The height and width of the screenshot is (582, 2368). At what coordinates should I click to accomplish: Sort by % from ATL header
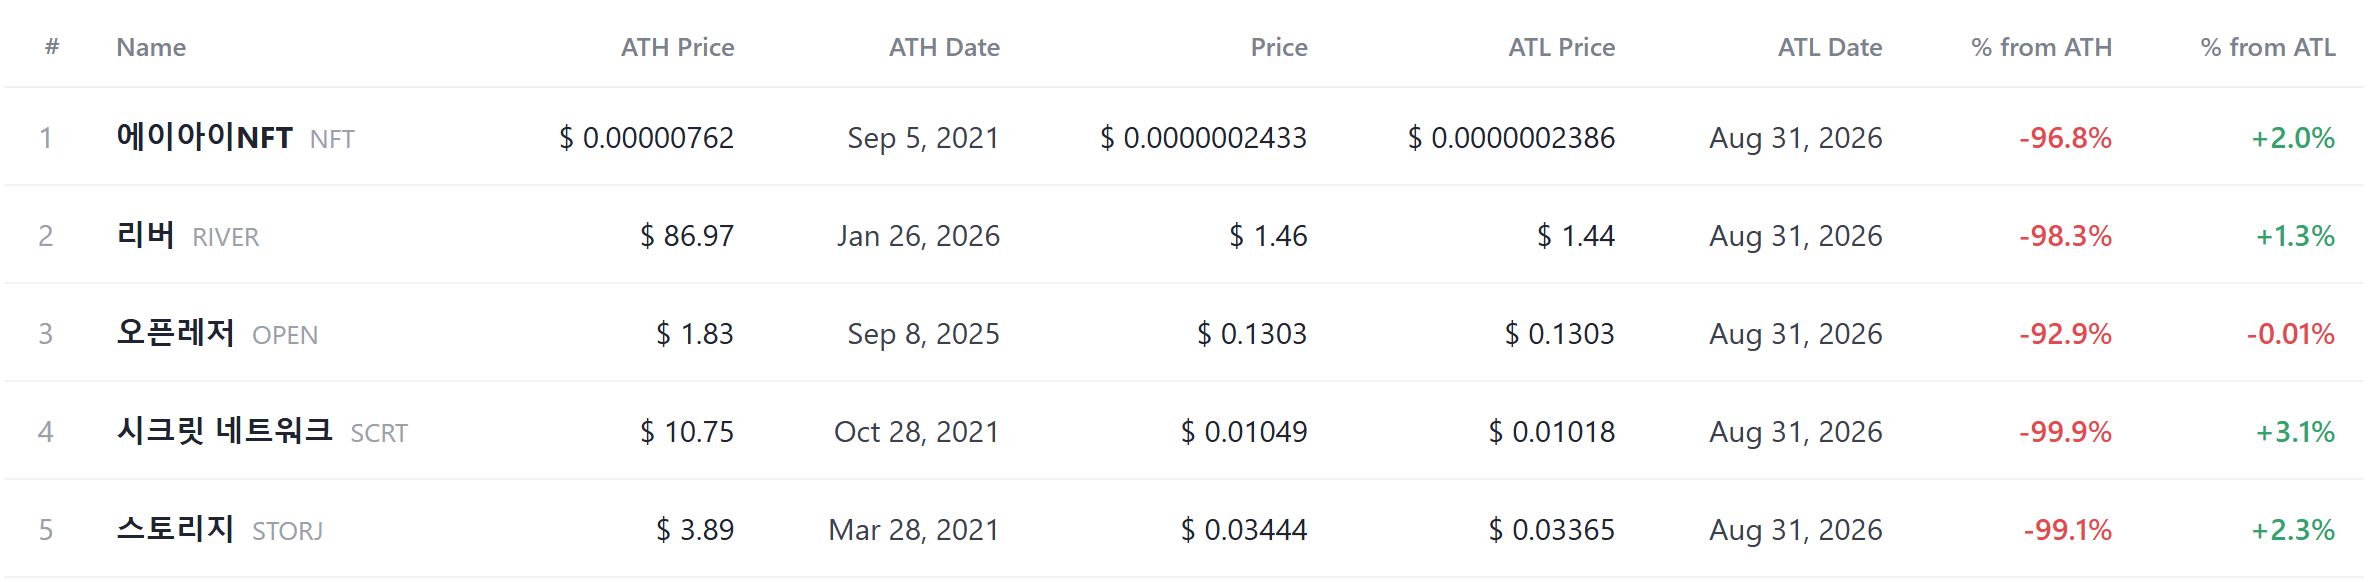[x=2268, y=47]
